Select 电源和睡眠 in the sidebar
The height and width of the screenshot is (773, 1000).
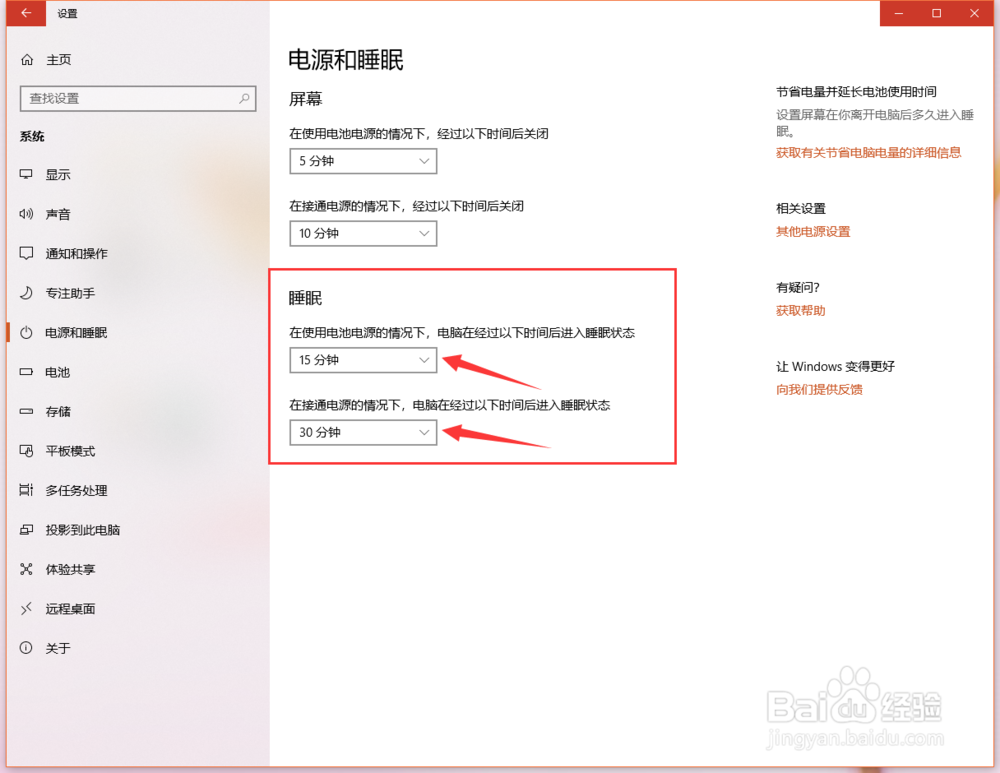(x=77, y=333)
